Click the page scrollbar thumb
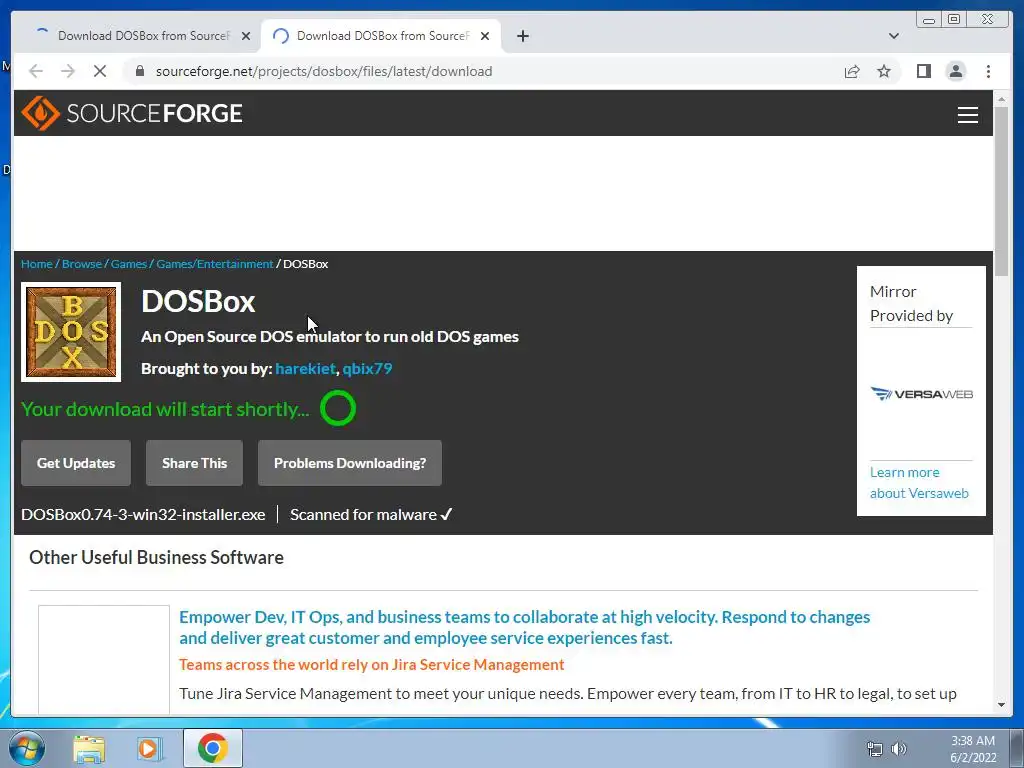The height and width of the screenshot is (768, 1024). [1001, 191]
